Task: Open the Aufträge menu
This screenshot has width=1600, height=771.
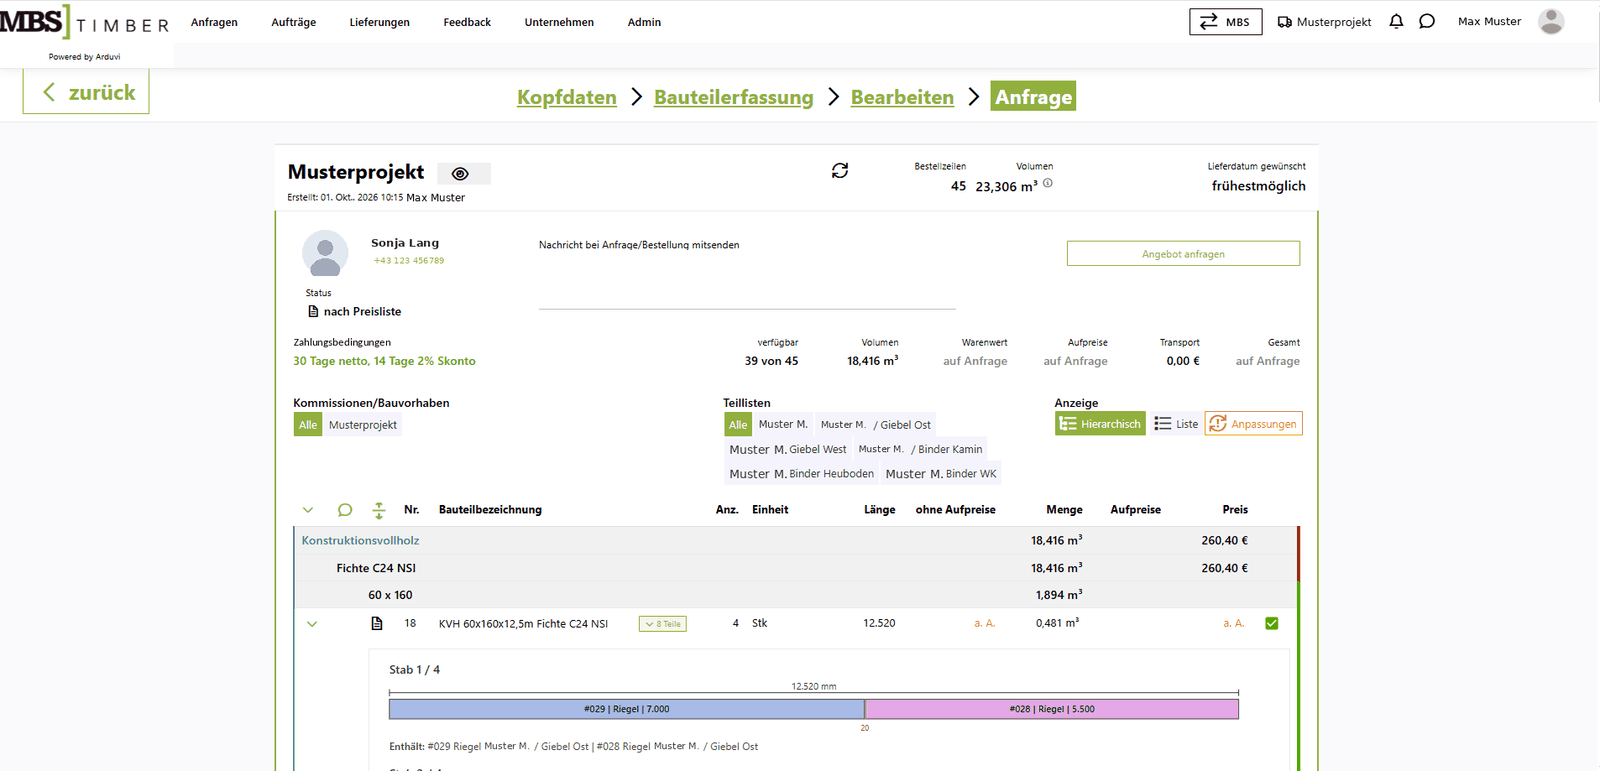Action: click(x=294, y=22)
